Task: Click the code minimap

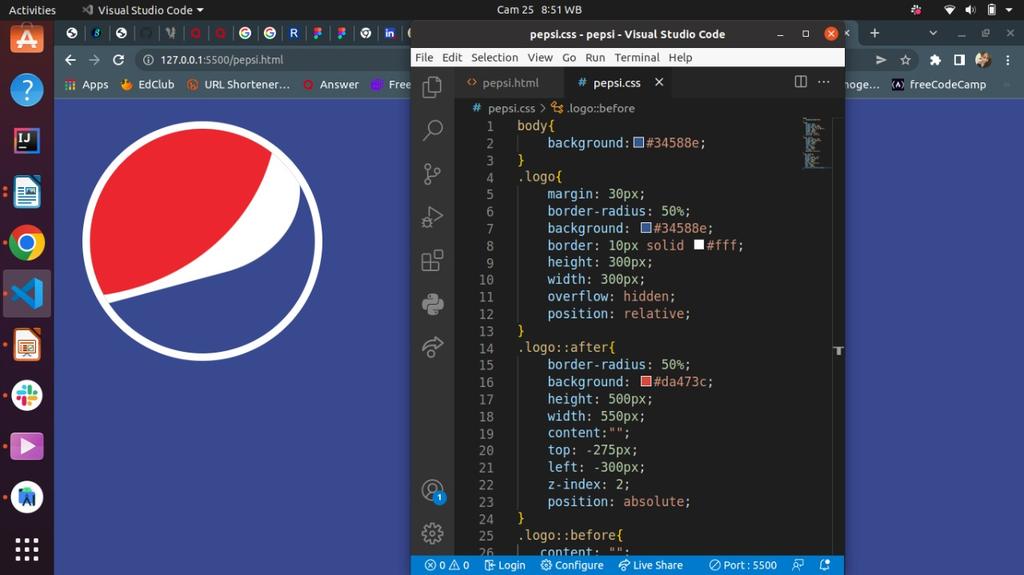Action: [813, 142]
